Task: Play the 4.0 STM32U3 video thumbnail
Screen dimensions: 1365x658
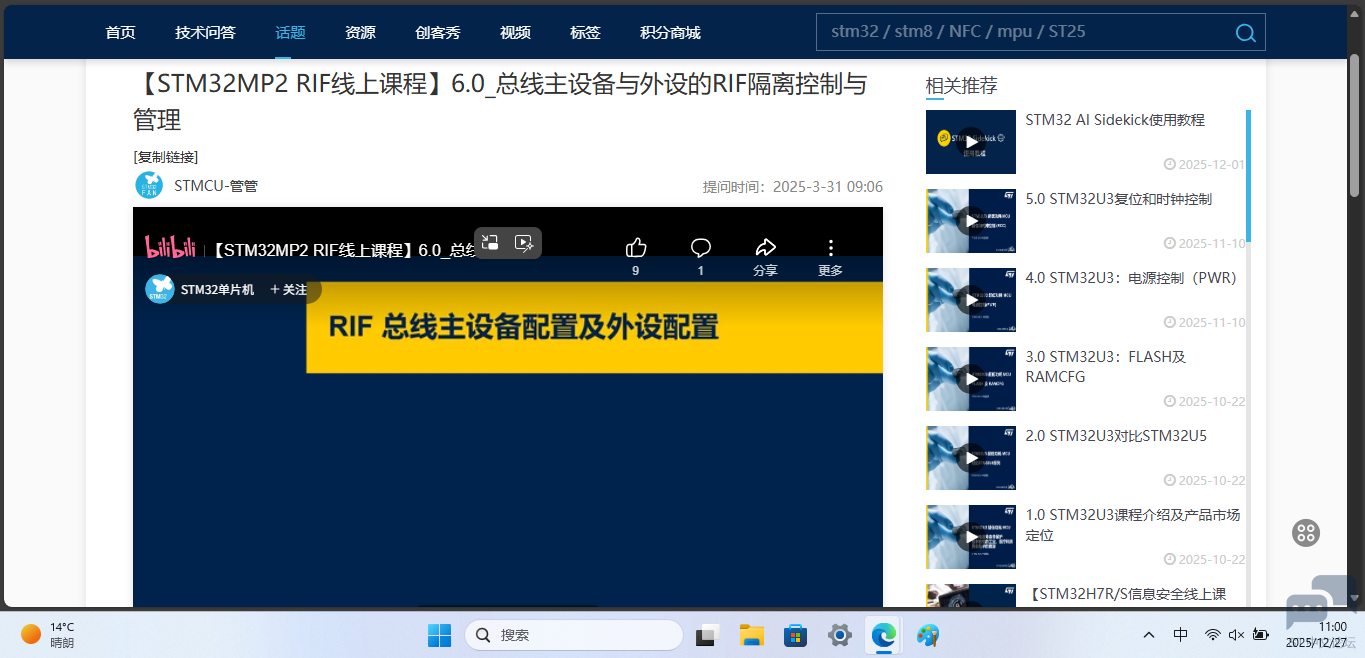Action: coord(971,300)
